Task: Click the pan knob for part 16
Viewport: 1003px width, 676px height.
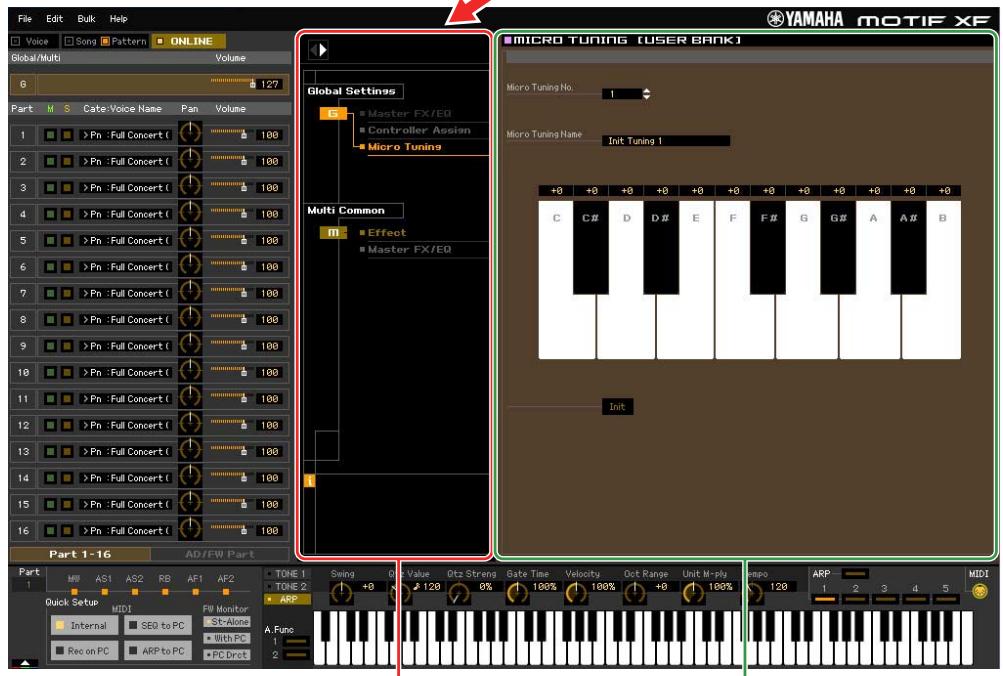Action: 190,529
